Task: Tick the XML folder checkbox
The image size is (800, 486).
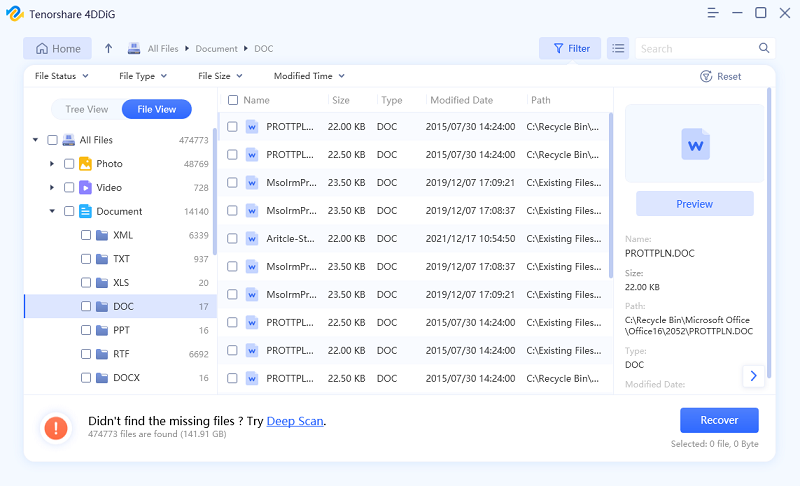Action: 86,235
